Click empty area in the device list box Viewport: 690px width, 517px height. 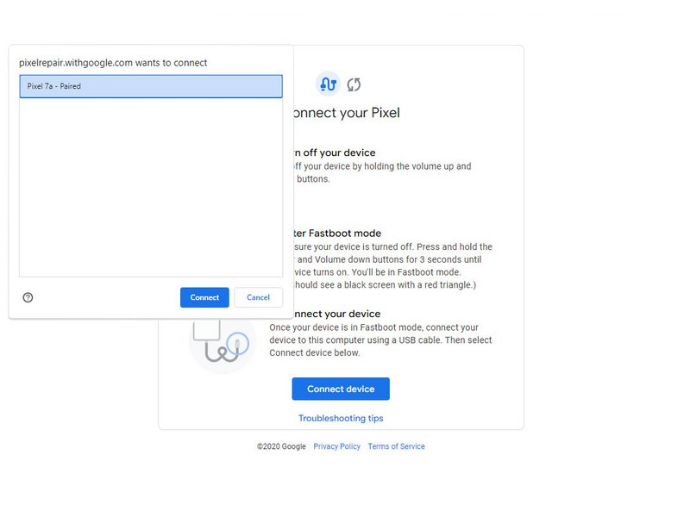[x=151, y=190]
